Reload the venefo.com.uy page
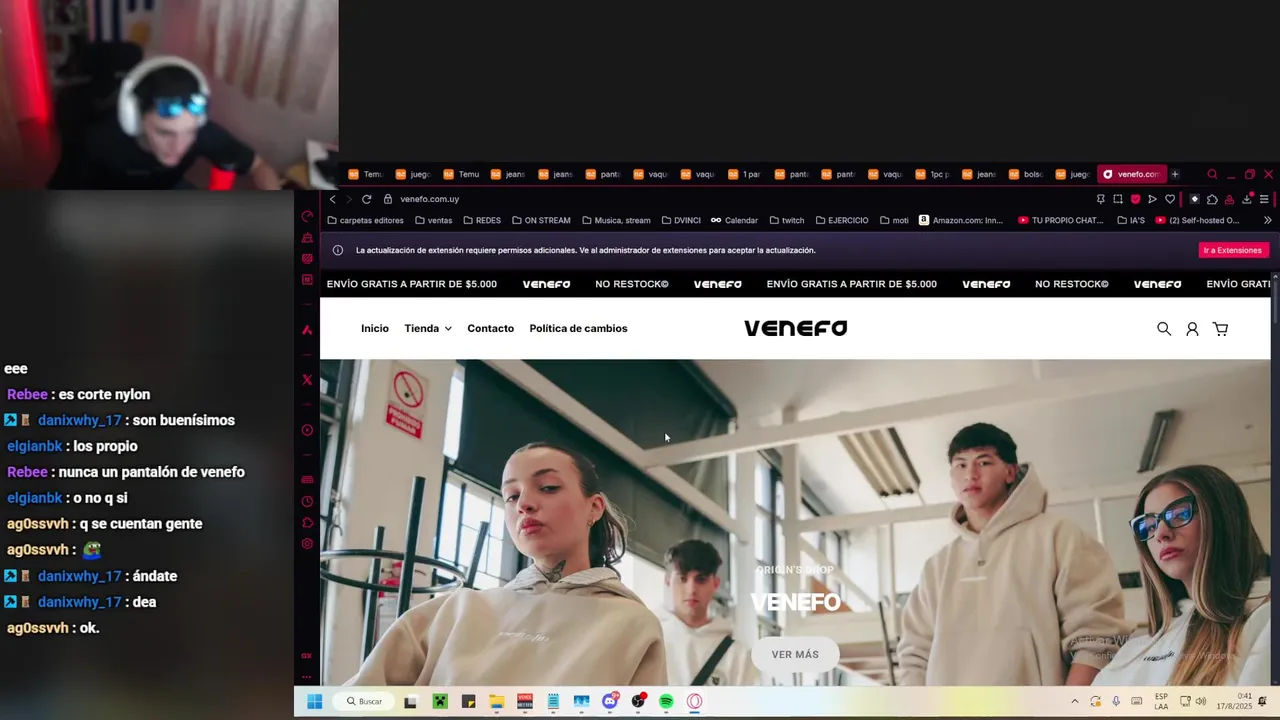 366,199
